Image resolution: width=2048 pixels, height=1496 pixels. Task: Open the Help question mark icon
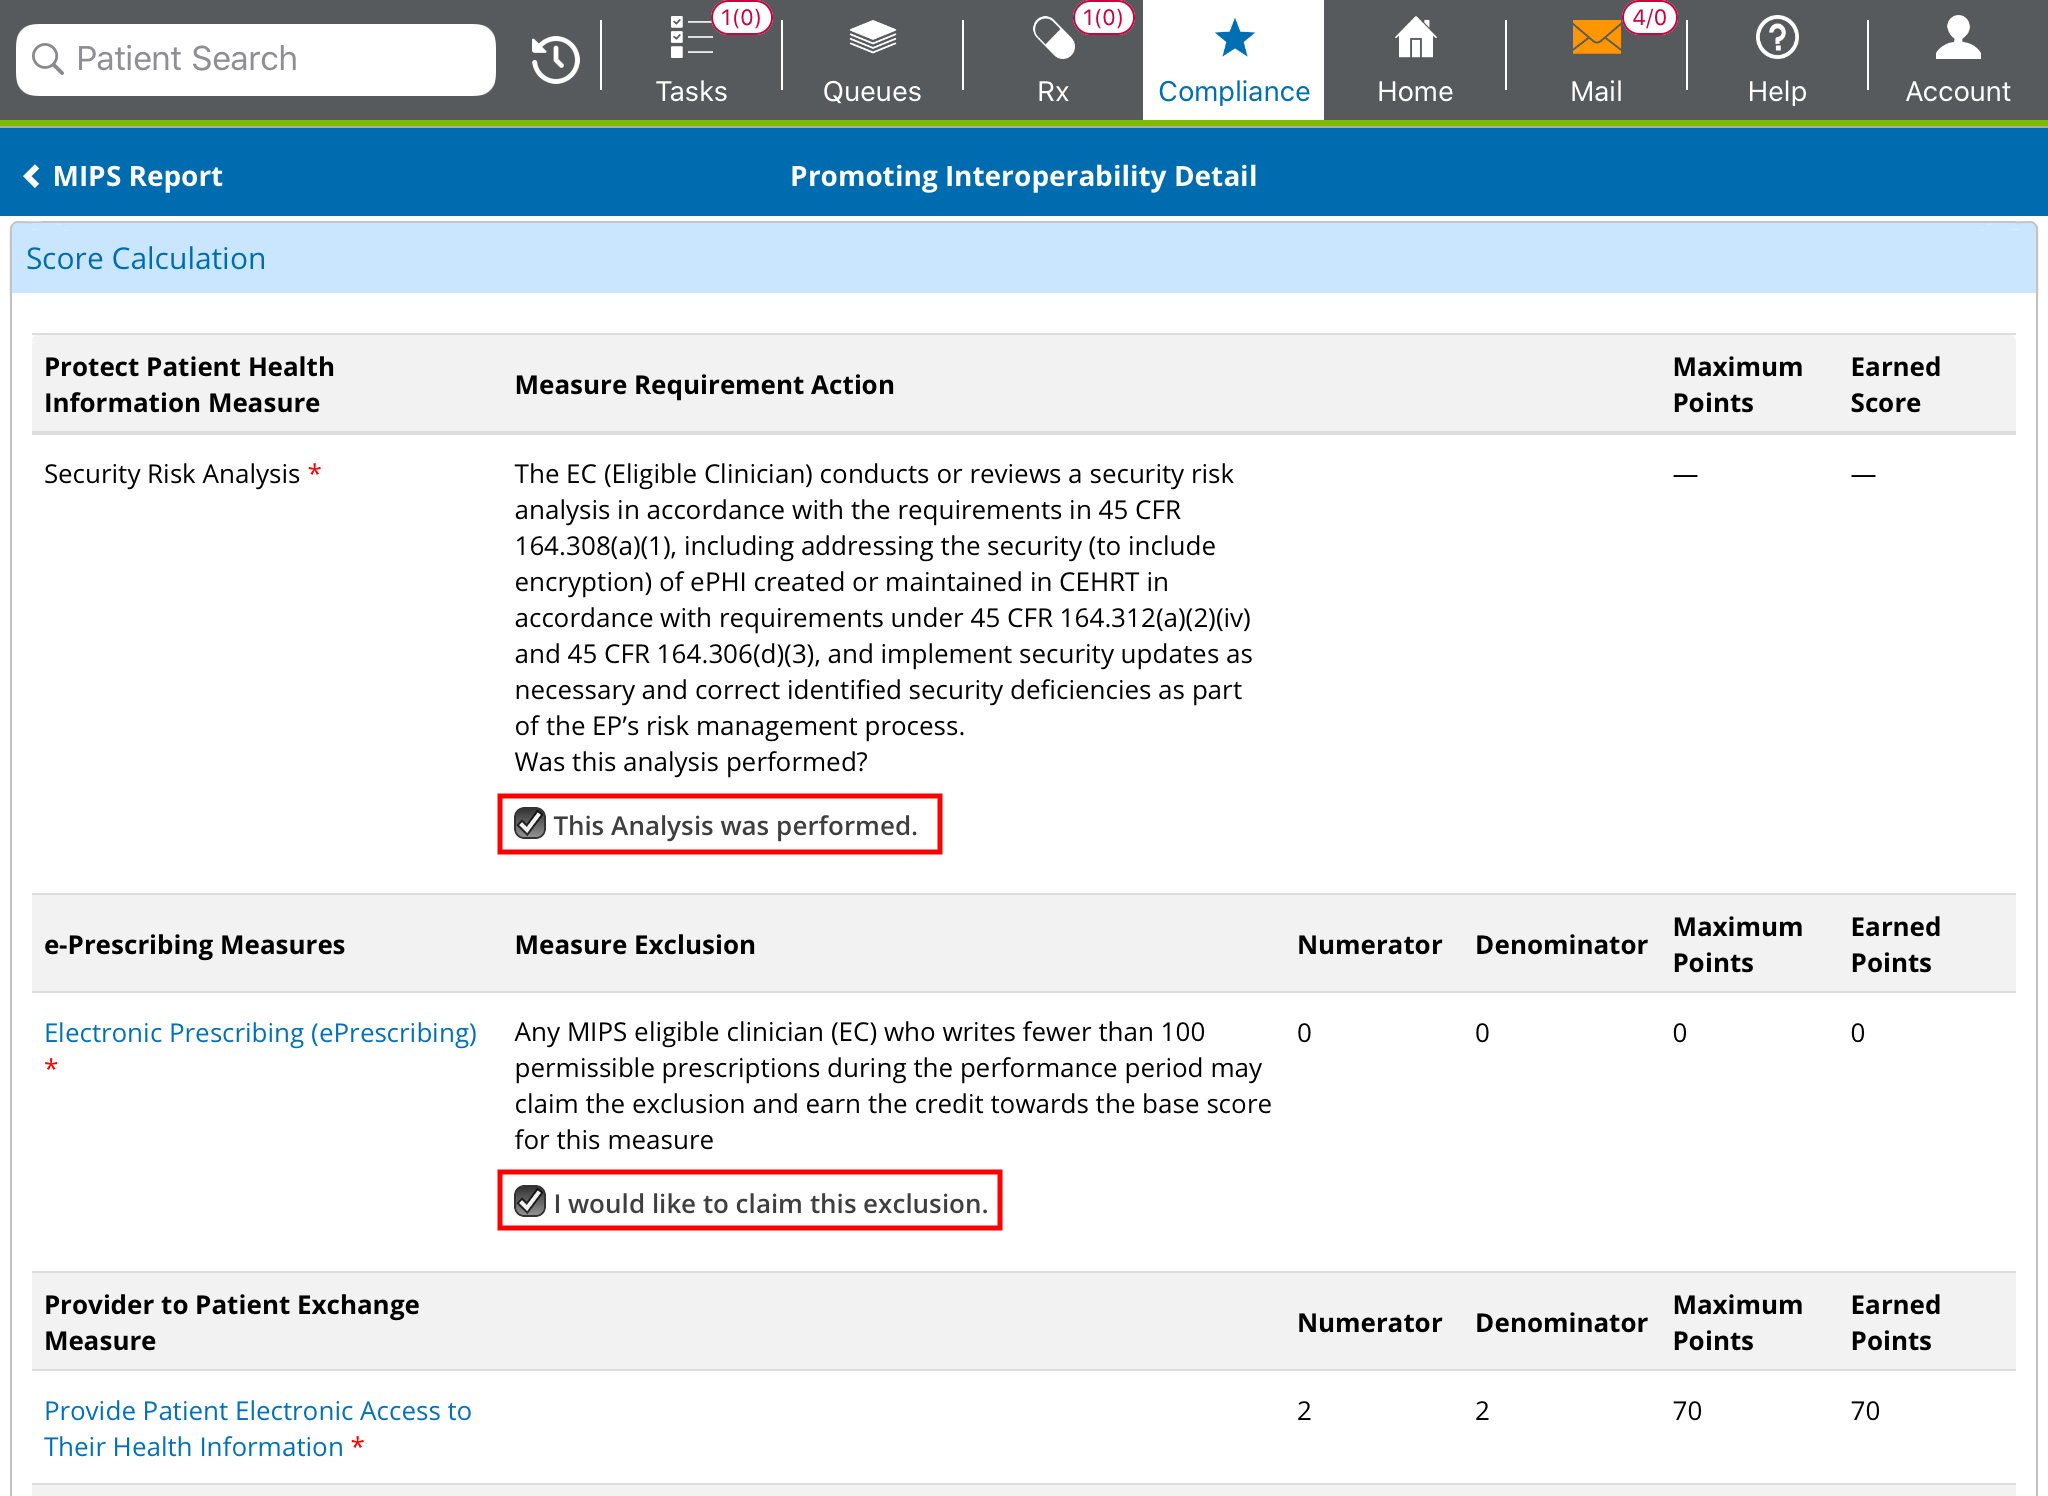[x=1777, y=40]
